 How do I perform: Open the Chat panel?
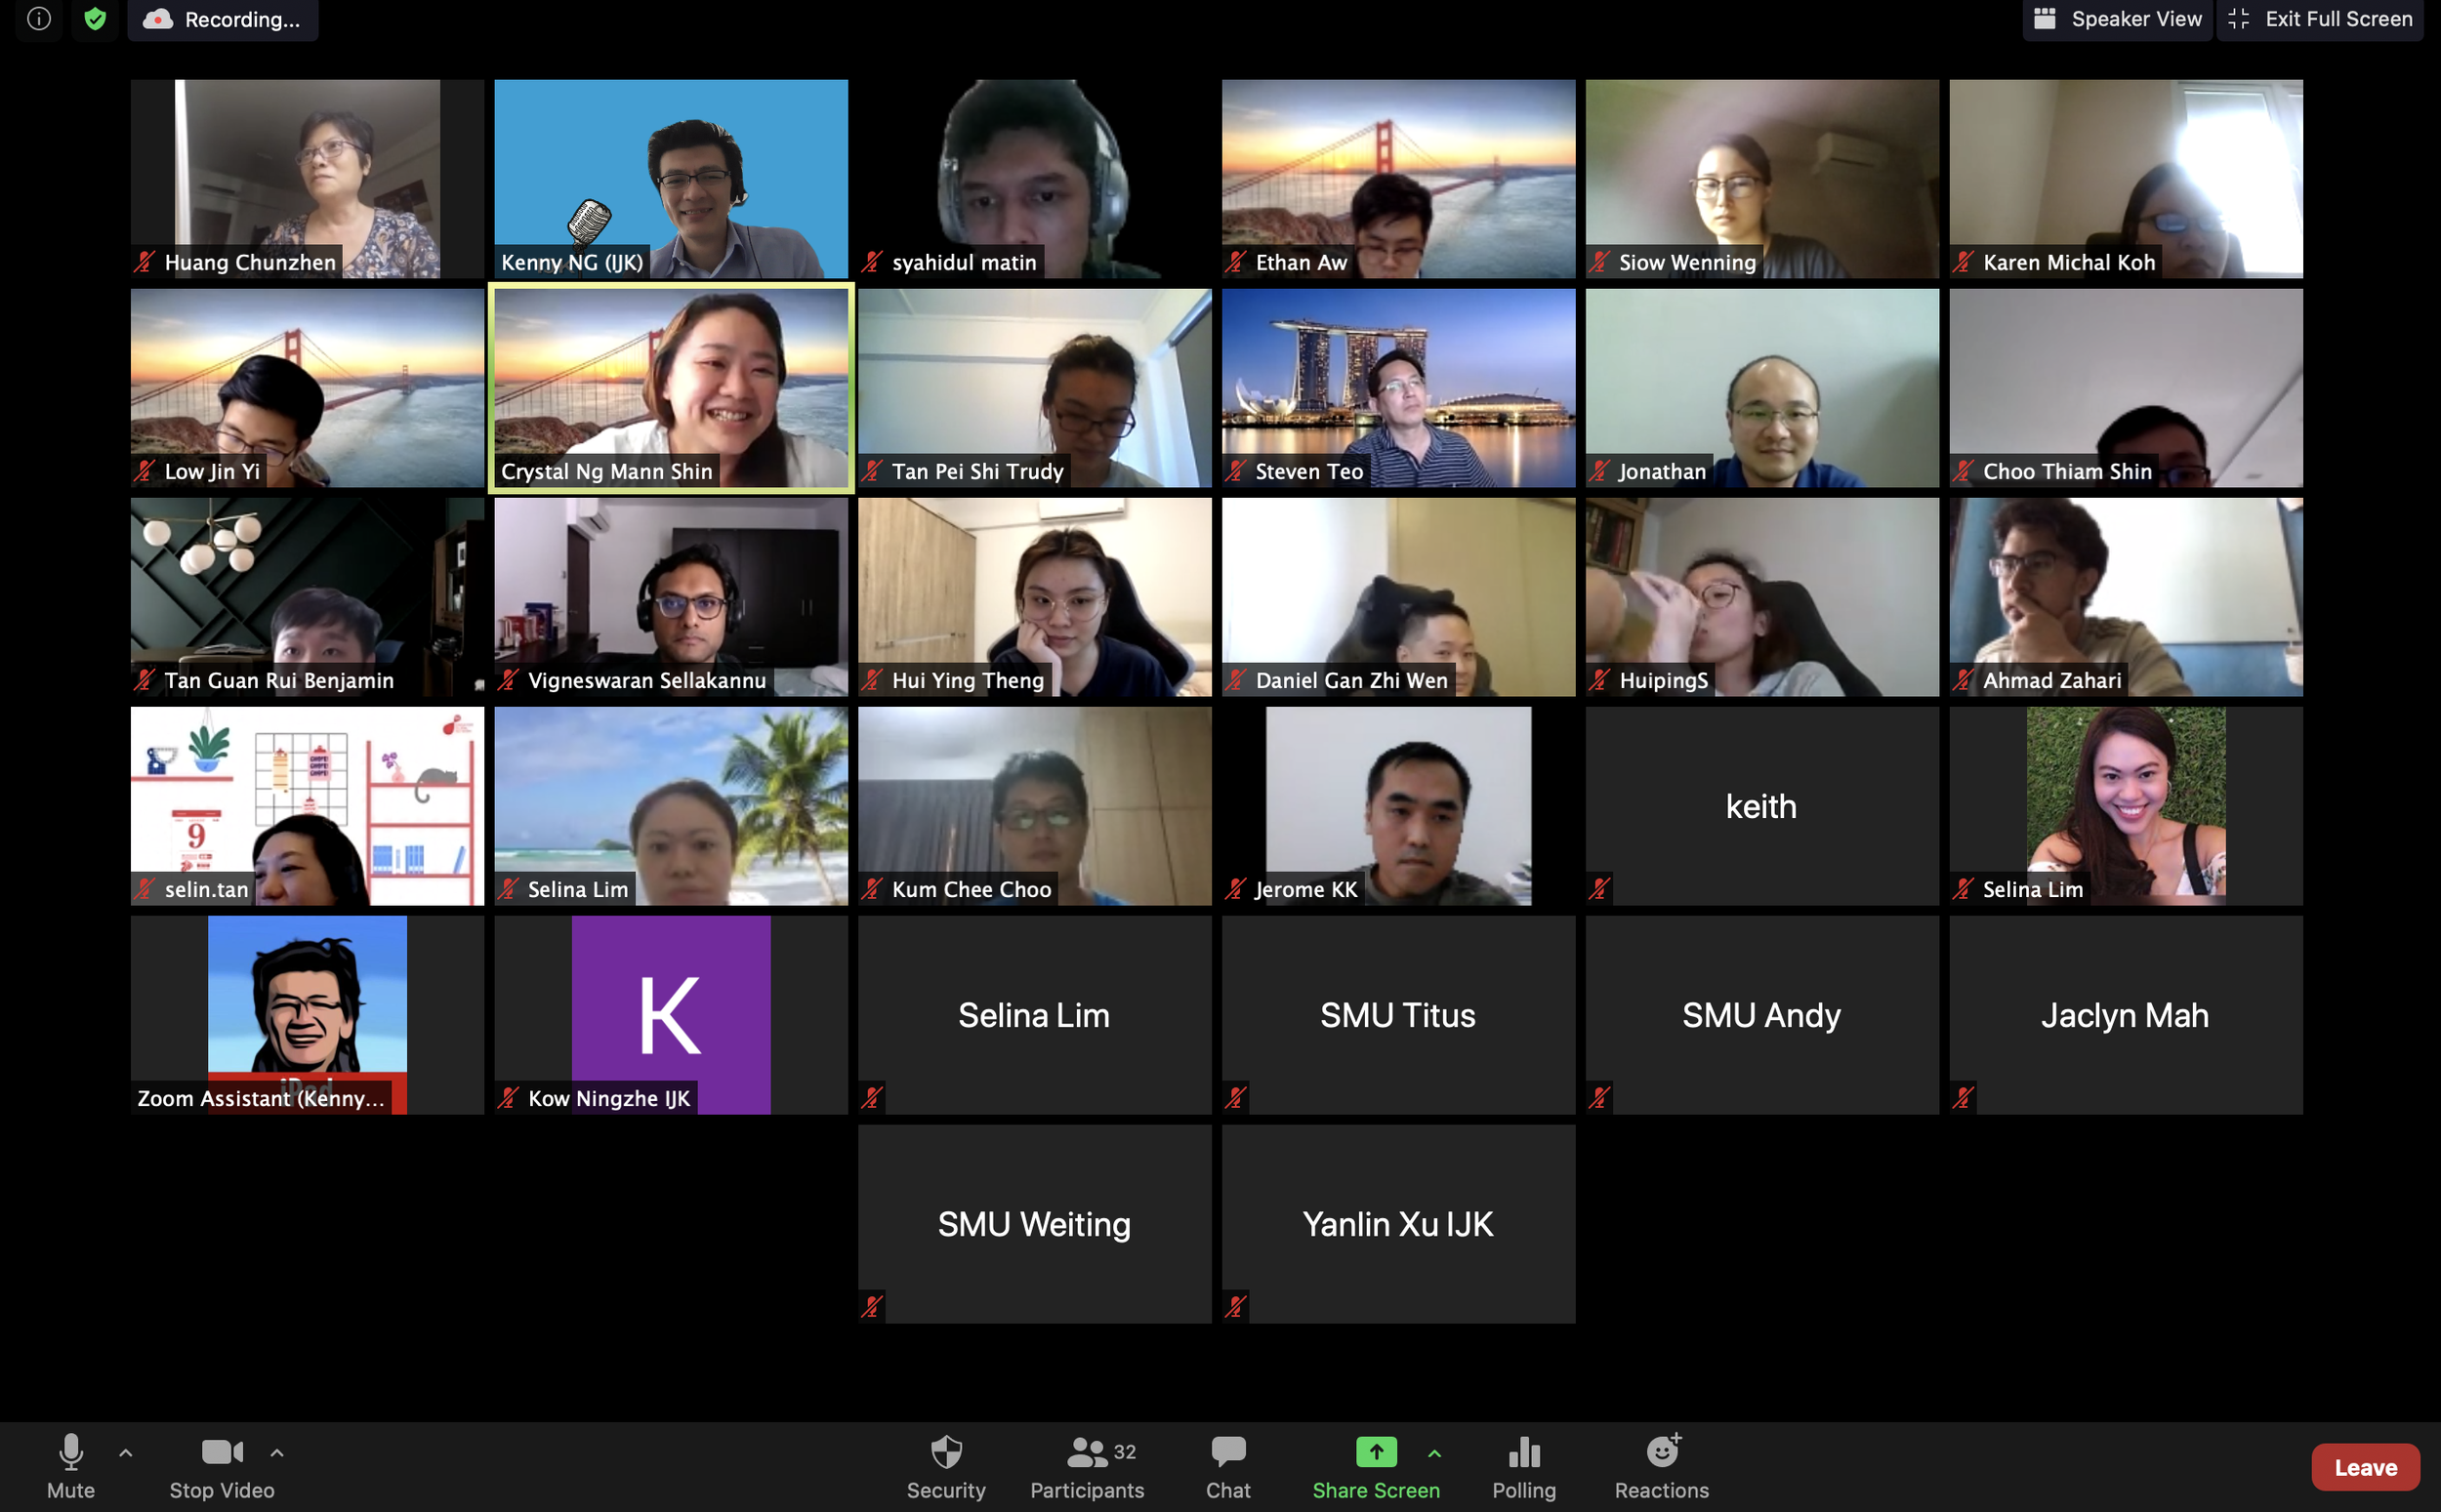coord(1227,1466)
